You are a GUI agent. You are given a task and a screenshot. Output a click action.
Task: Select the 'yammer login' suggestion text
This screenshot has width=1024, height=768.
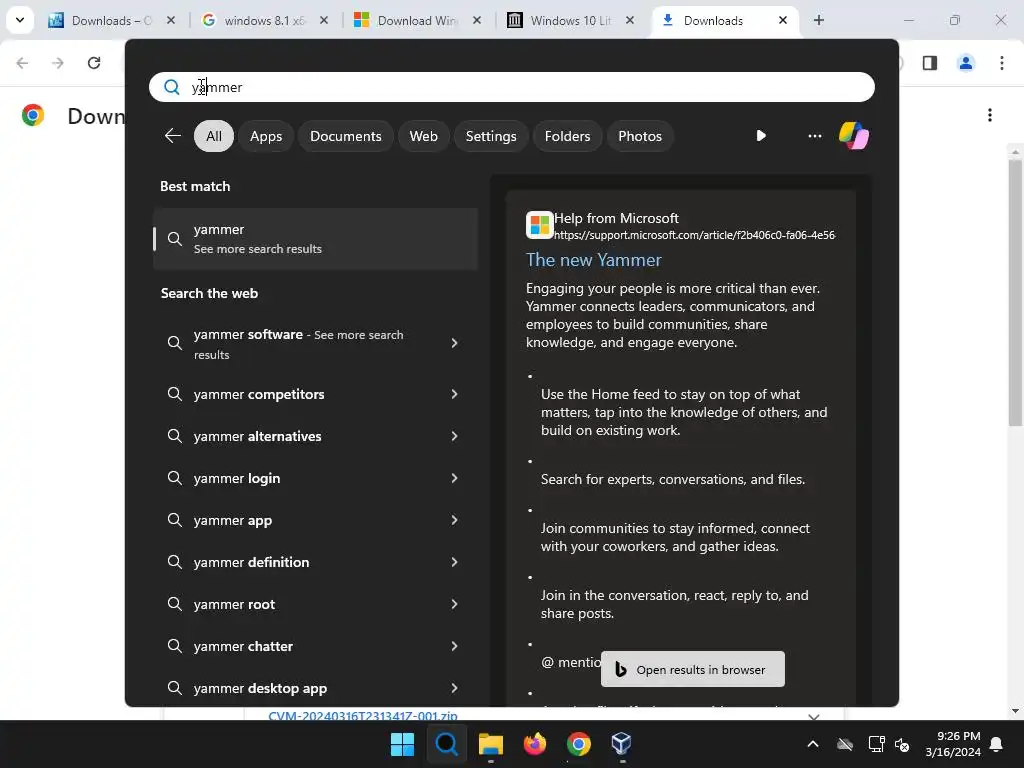(x=236, y=478)
